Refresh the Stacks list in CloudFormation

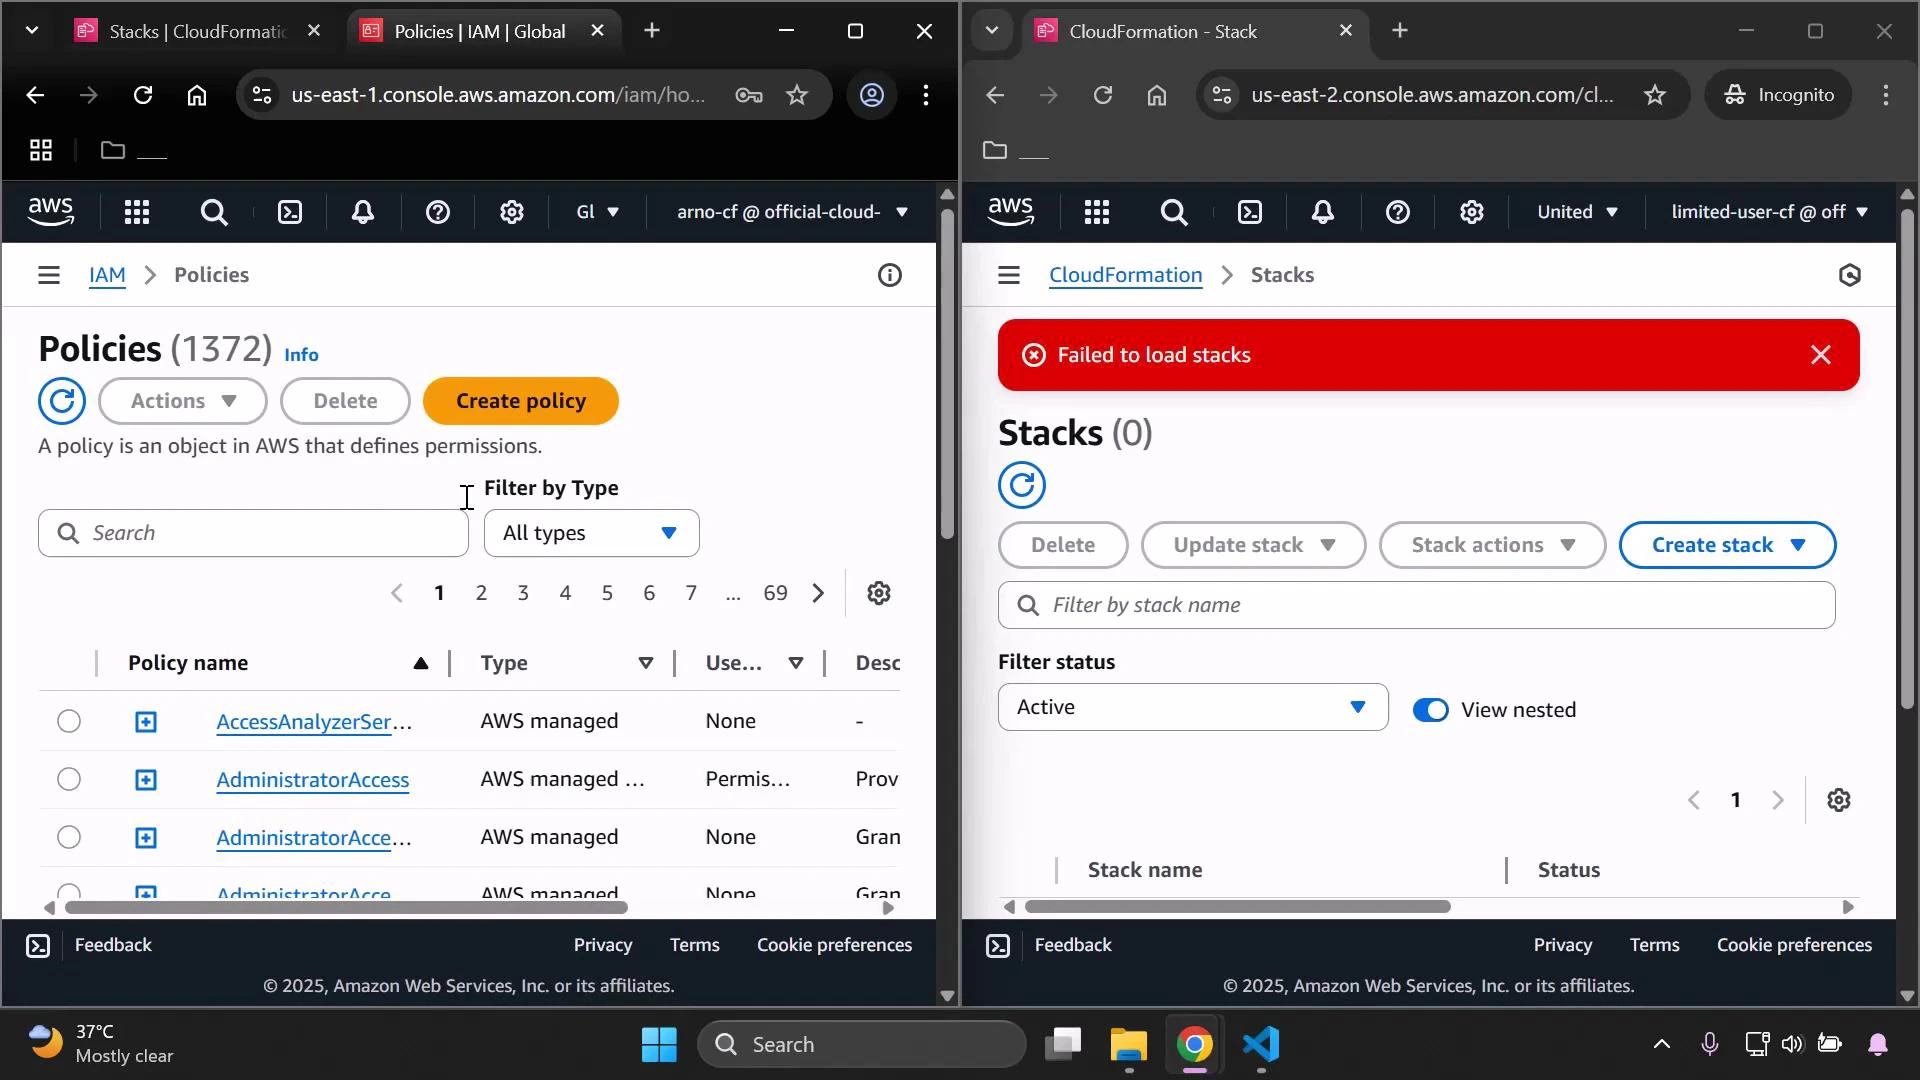click(1021, 485)
